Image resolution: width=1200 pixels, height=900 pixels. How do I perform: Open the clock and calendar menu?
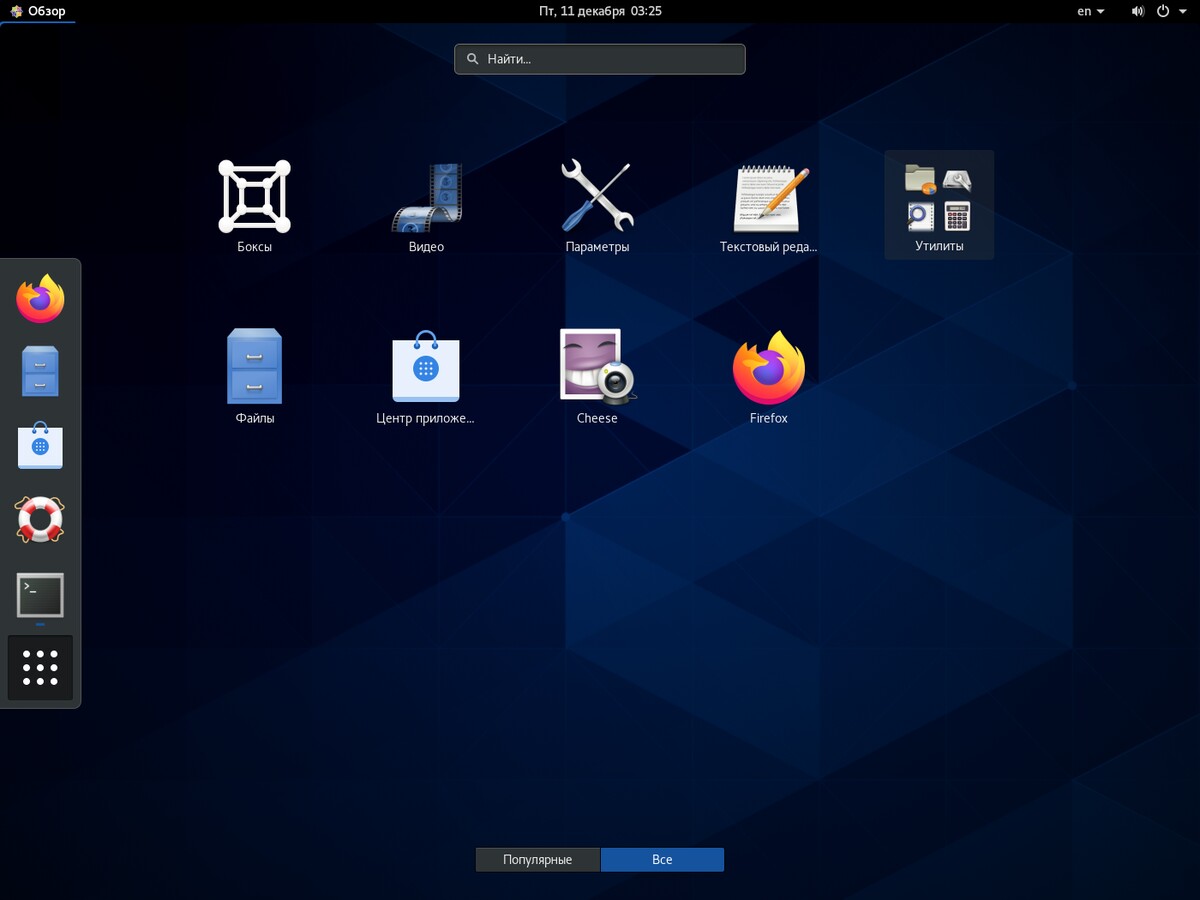(x=600, y=11)
